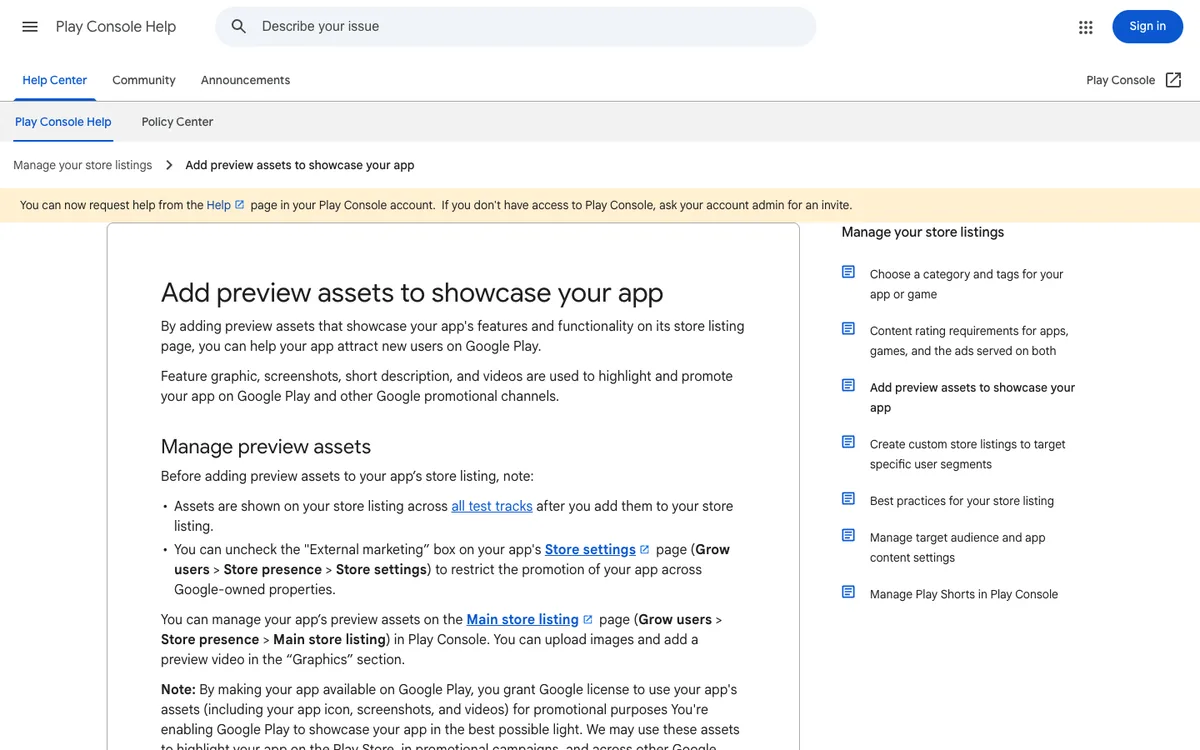Select the Policy Center sub-tab

pos(177,122)
